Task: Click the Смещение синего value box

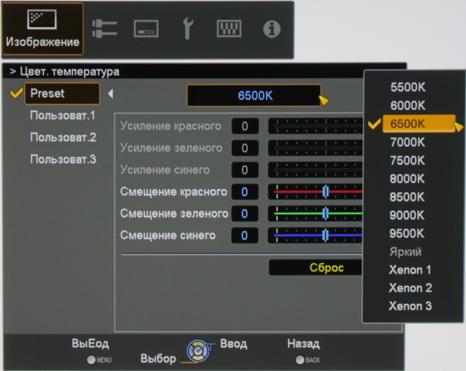Action: click(245, 236)
